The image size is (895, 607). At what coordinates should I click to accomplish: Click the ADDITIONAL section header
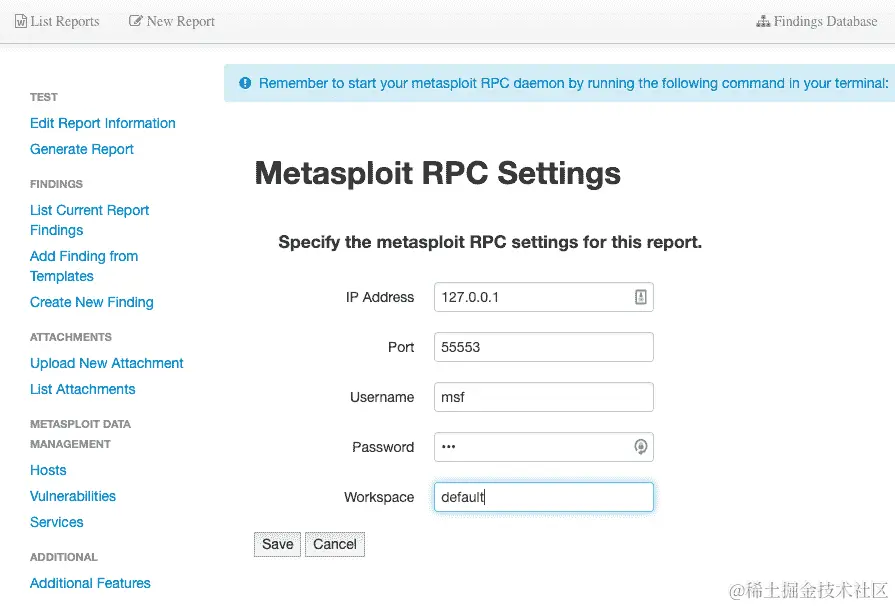click(x=64, y=557)
